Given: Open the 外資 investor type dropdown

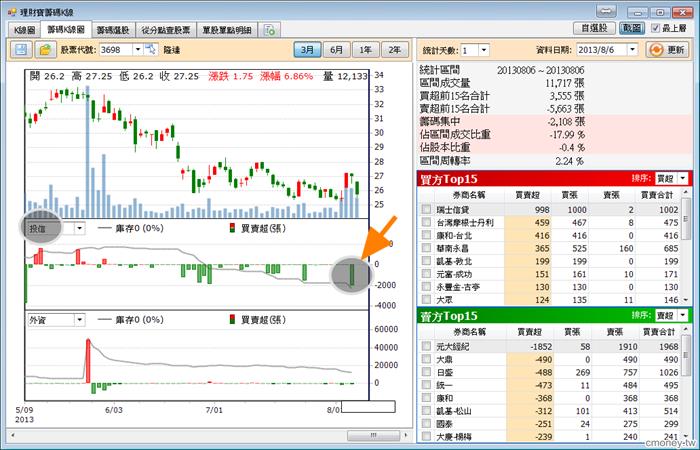Looking at the screenshot, I should [x=79, y=320].
